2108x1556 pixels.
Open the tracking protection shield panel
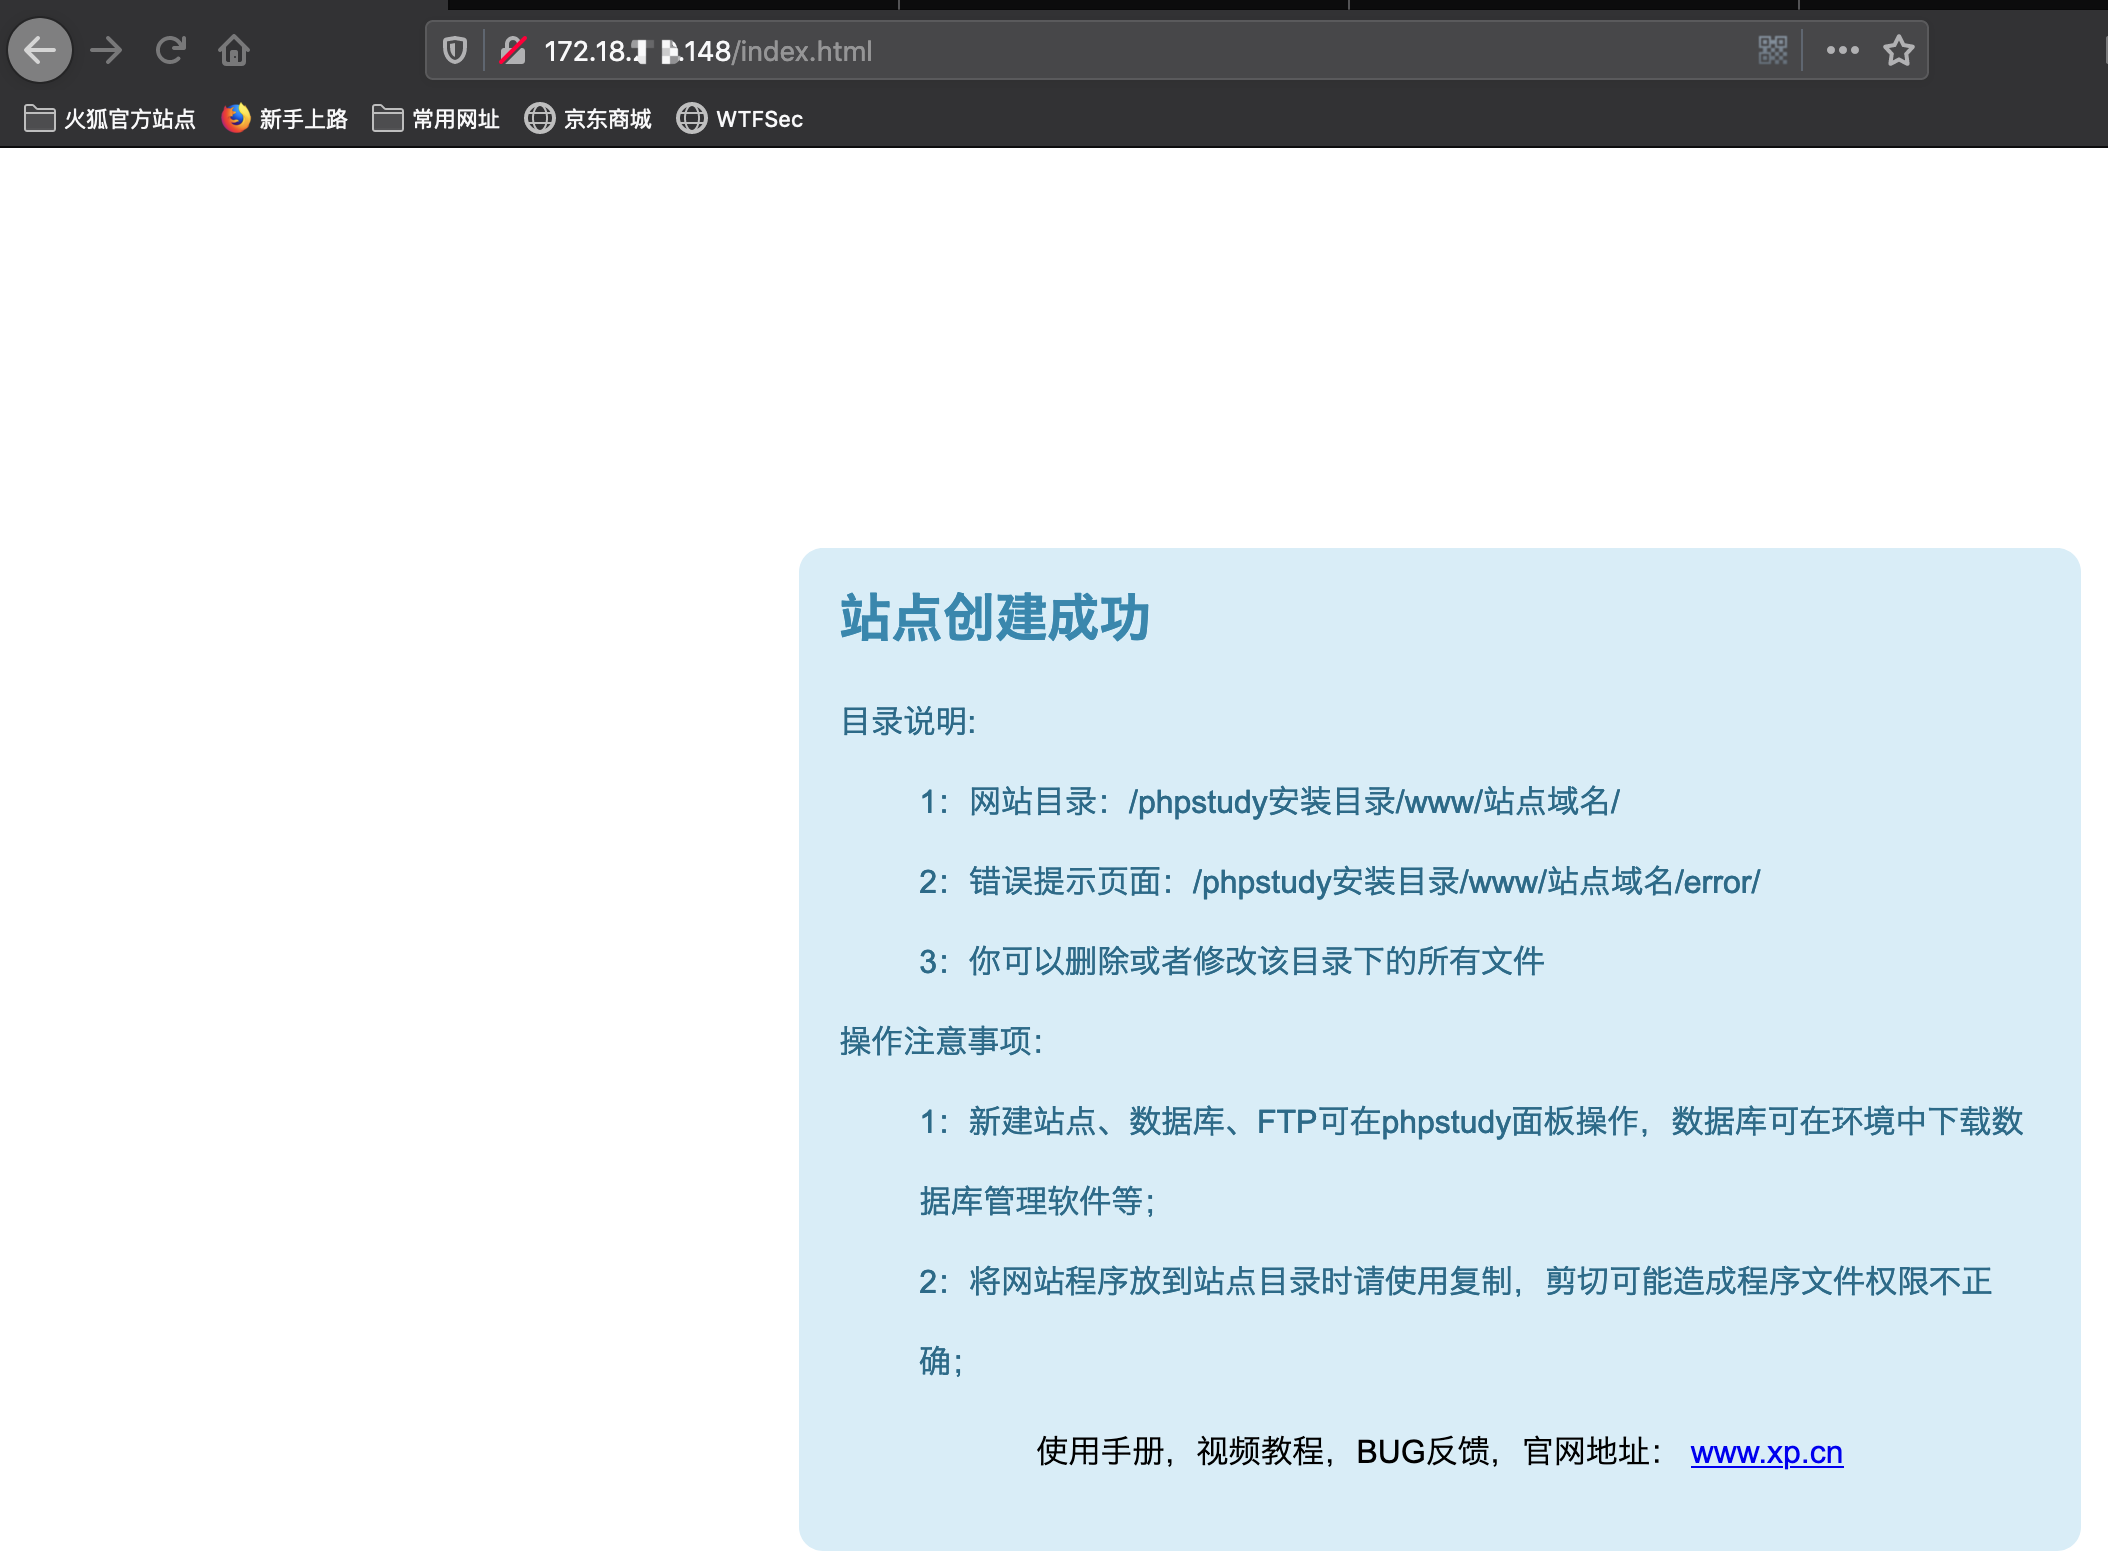click(455, 50)
